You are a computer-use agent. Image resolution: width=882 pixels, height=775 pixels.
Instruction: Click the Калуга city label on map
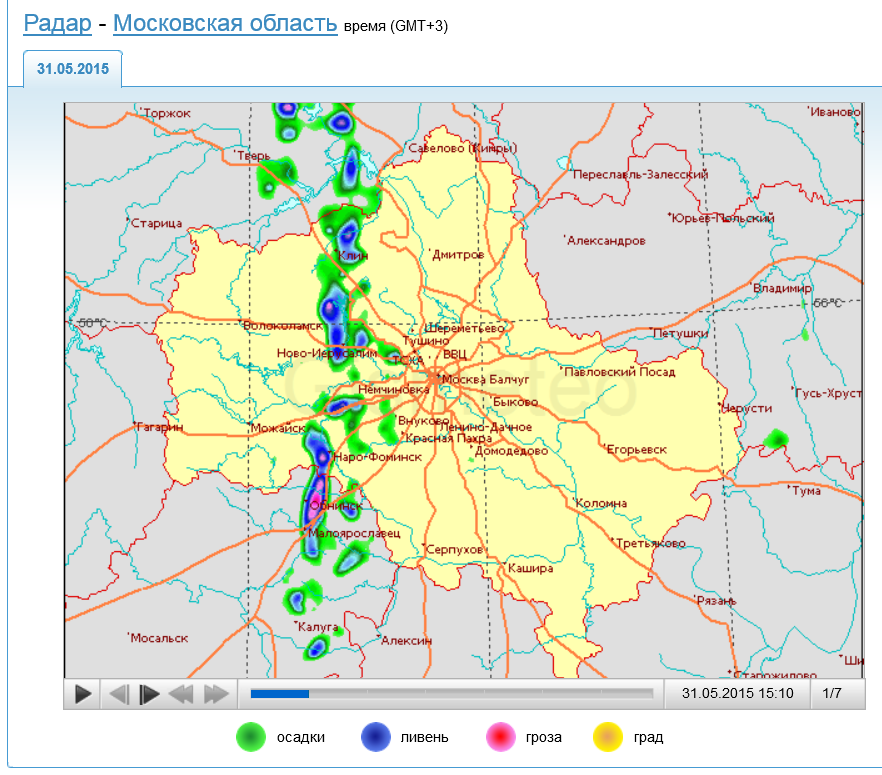click(319, 627)
